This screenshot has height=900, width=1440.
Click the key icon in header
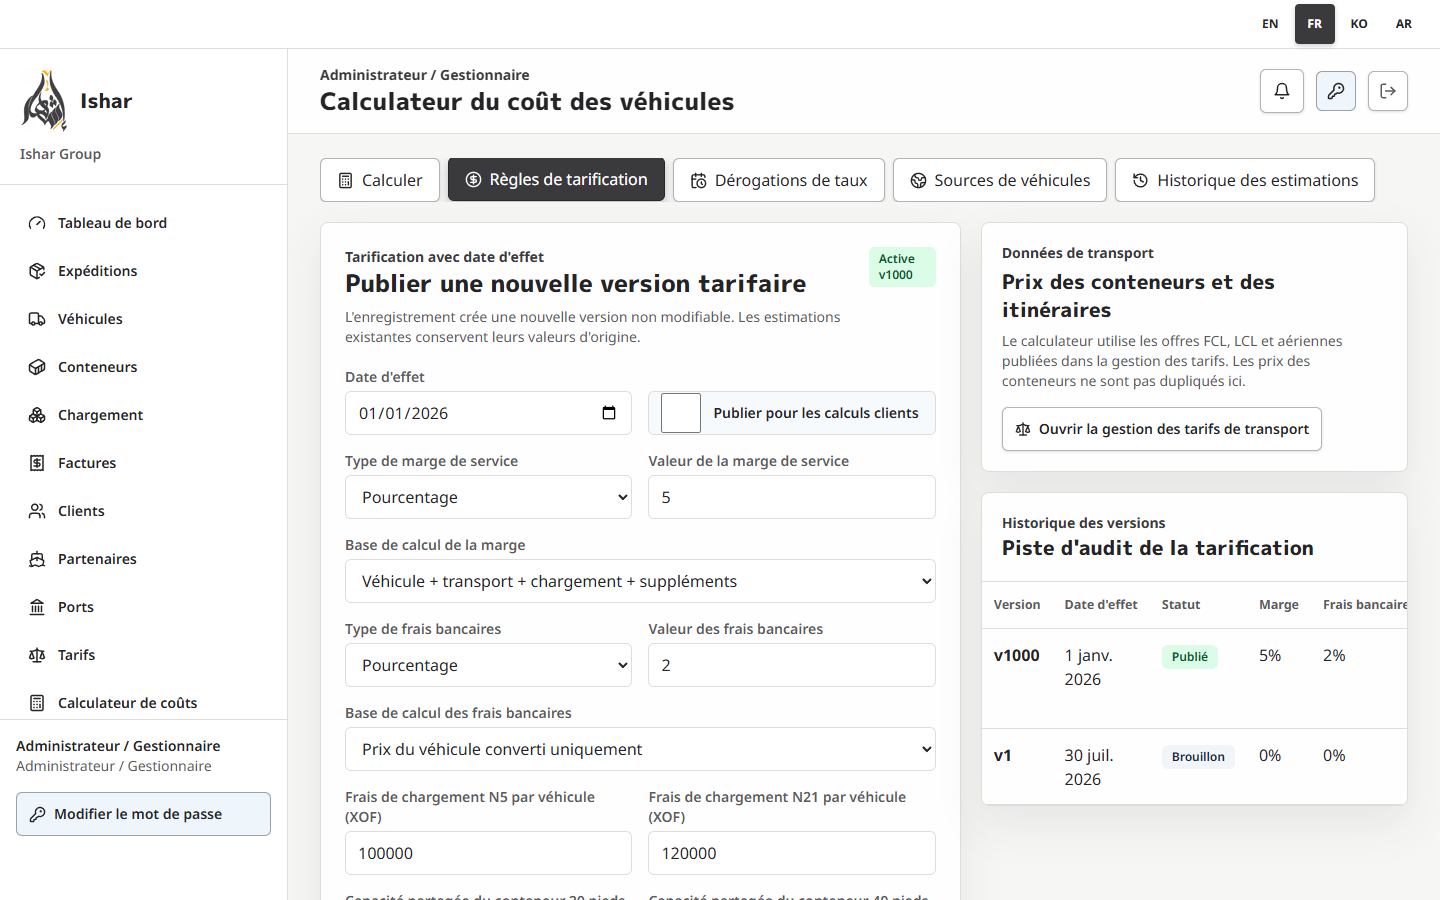[1336, 91]
